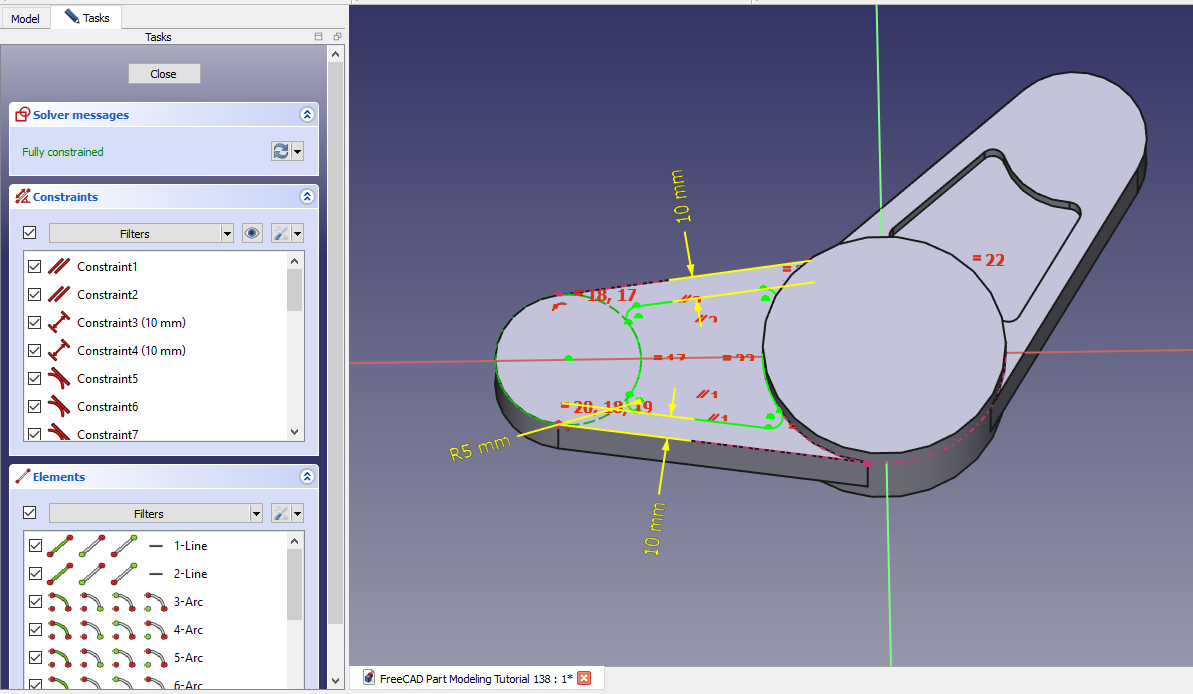1193x694 pixels.
Task: Click Constraint1 parallel constraint icon
Action: click(x=60, y=267)
